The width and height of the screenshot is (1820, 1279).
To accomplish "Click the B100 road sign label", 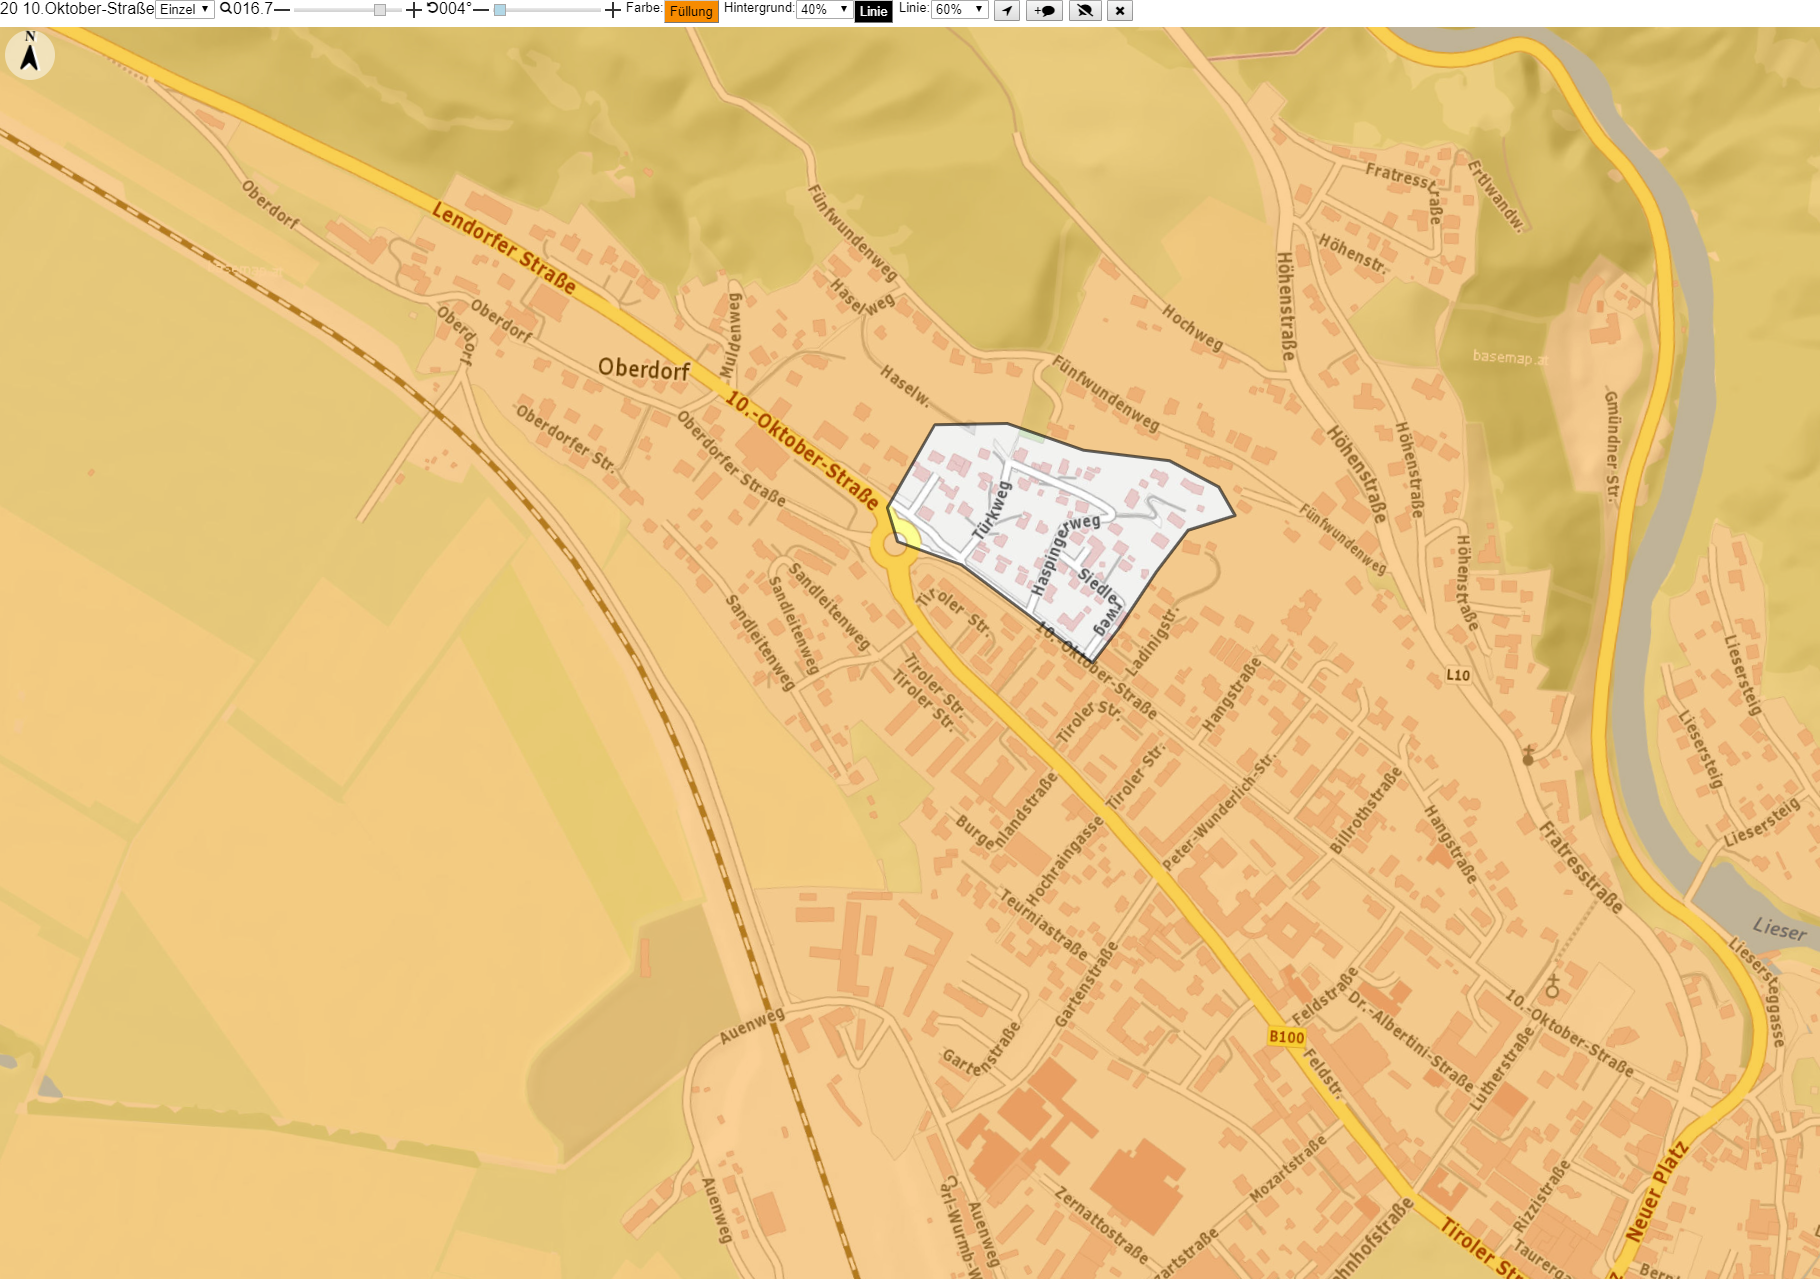I will tap(1286, 1037).
